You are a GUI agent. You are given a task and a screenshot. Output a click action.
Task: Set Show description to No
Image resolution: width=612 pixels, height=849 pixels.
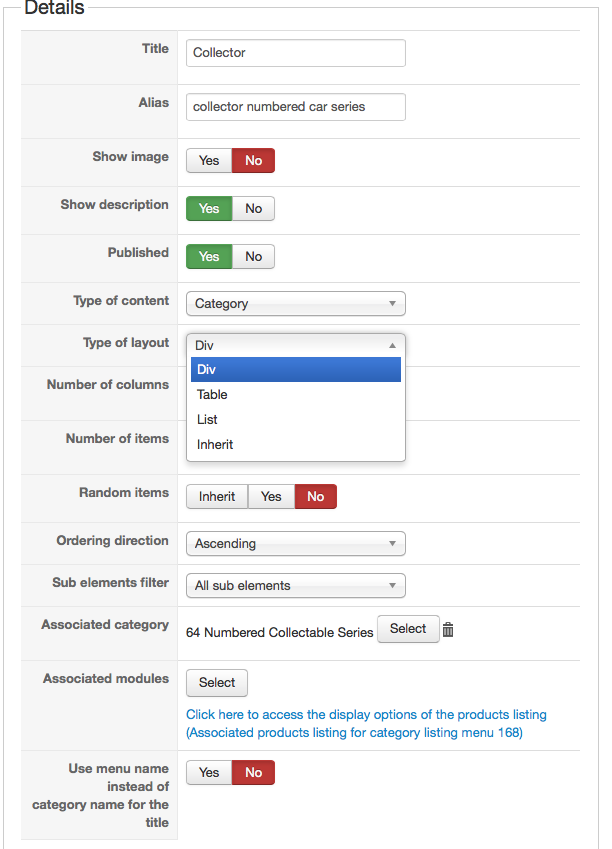point(254,209)
